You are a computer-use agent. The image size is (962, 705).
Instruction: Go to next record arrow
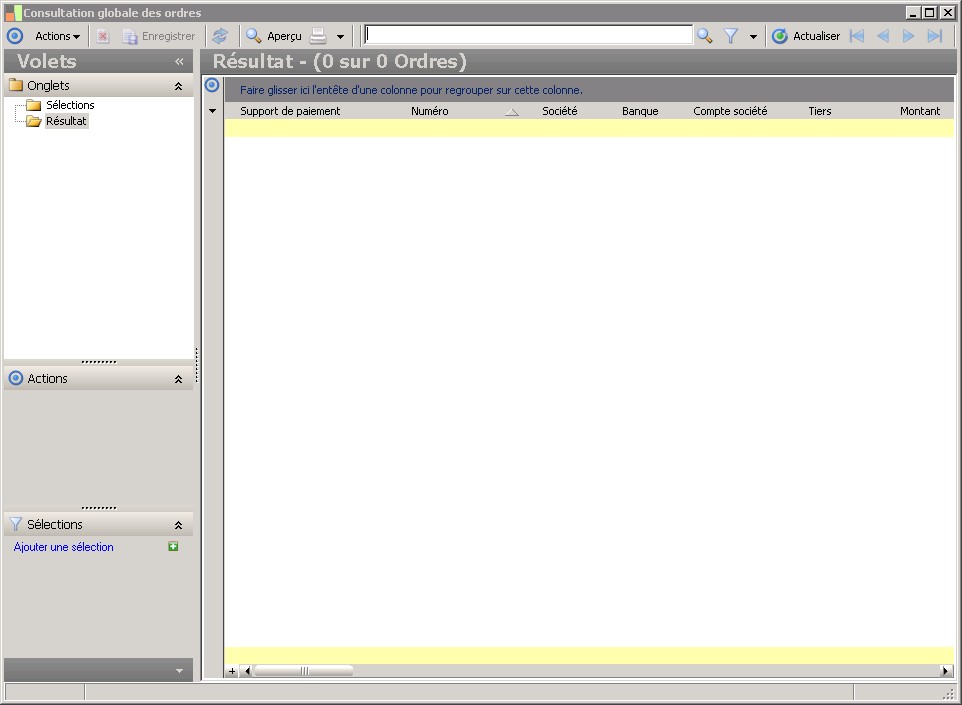tap(908, 36)
